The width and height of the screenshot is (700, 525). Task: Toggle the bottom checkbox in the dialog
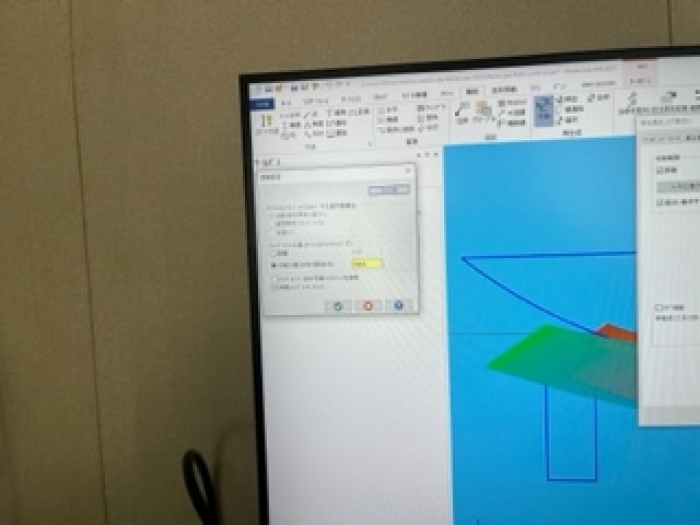(x=275, y=287)
